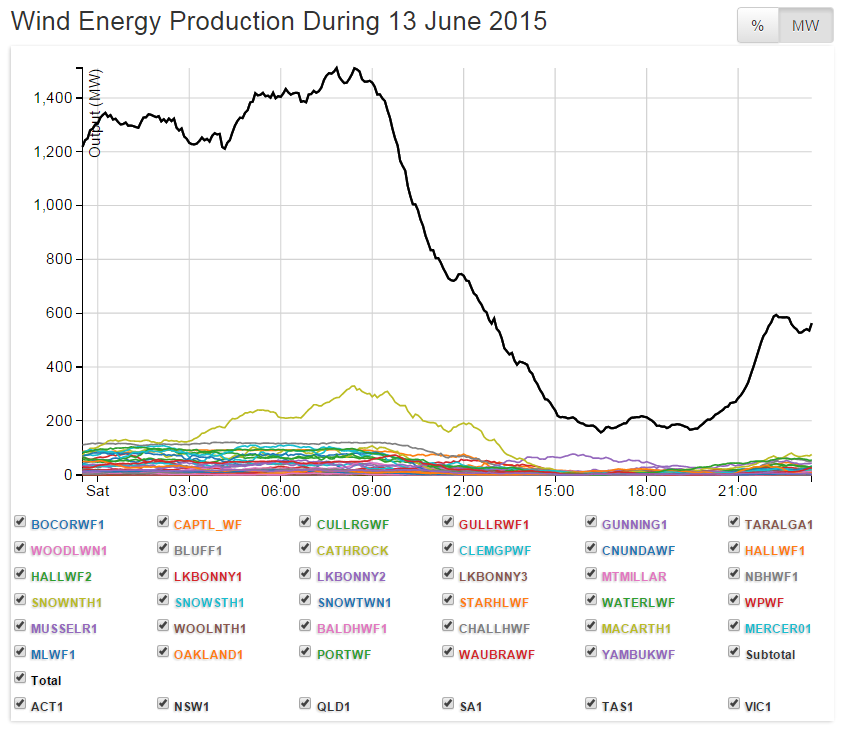Disable the SA1 region checkbox
This screenshot has width=843, height=731.
pyautogui.click(x=449, y=705)
